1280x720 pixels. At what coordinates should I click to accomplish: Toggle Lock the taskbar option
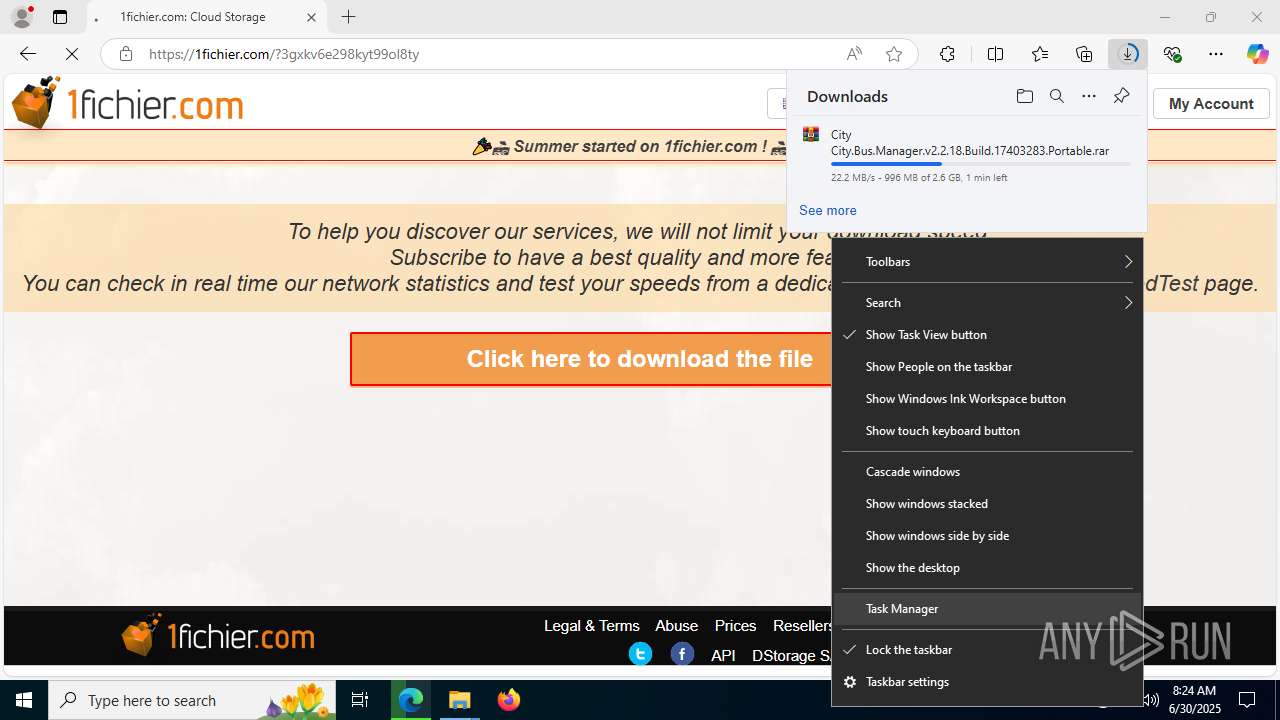(x=987, y=650)
